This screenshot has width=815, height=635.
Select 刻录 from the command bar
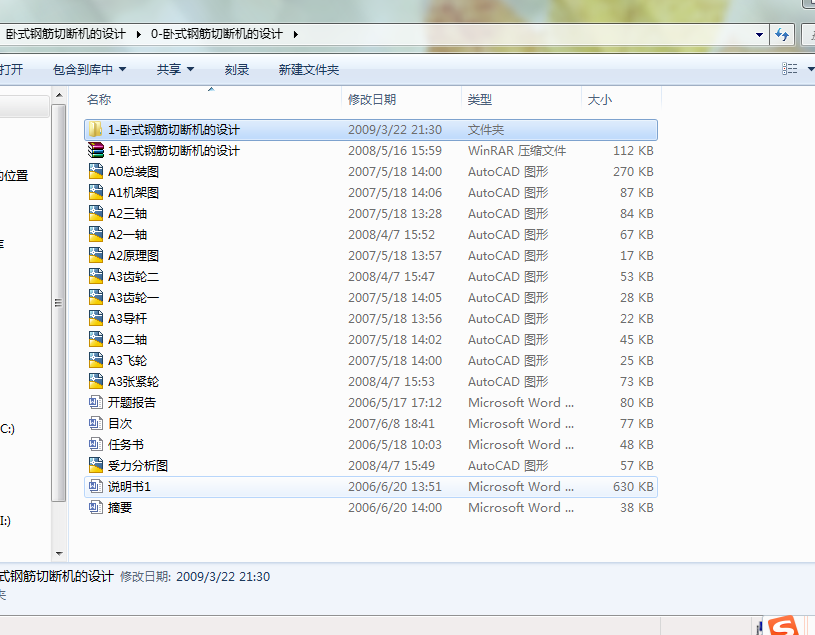pos(236,69)
